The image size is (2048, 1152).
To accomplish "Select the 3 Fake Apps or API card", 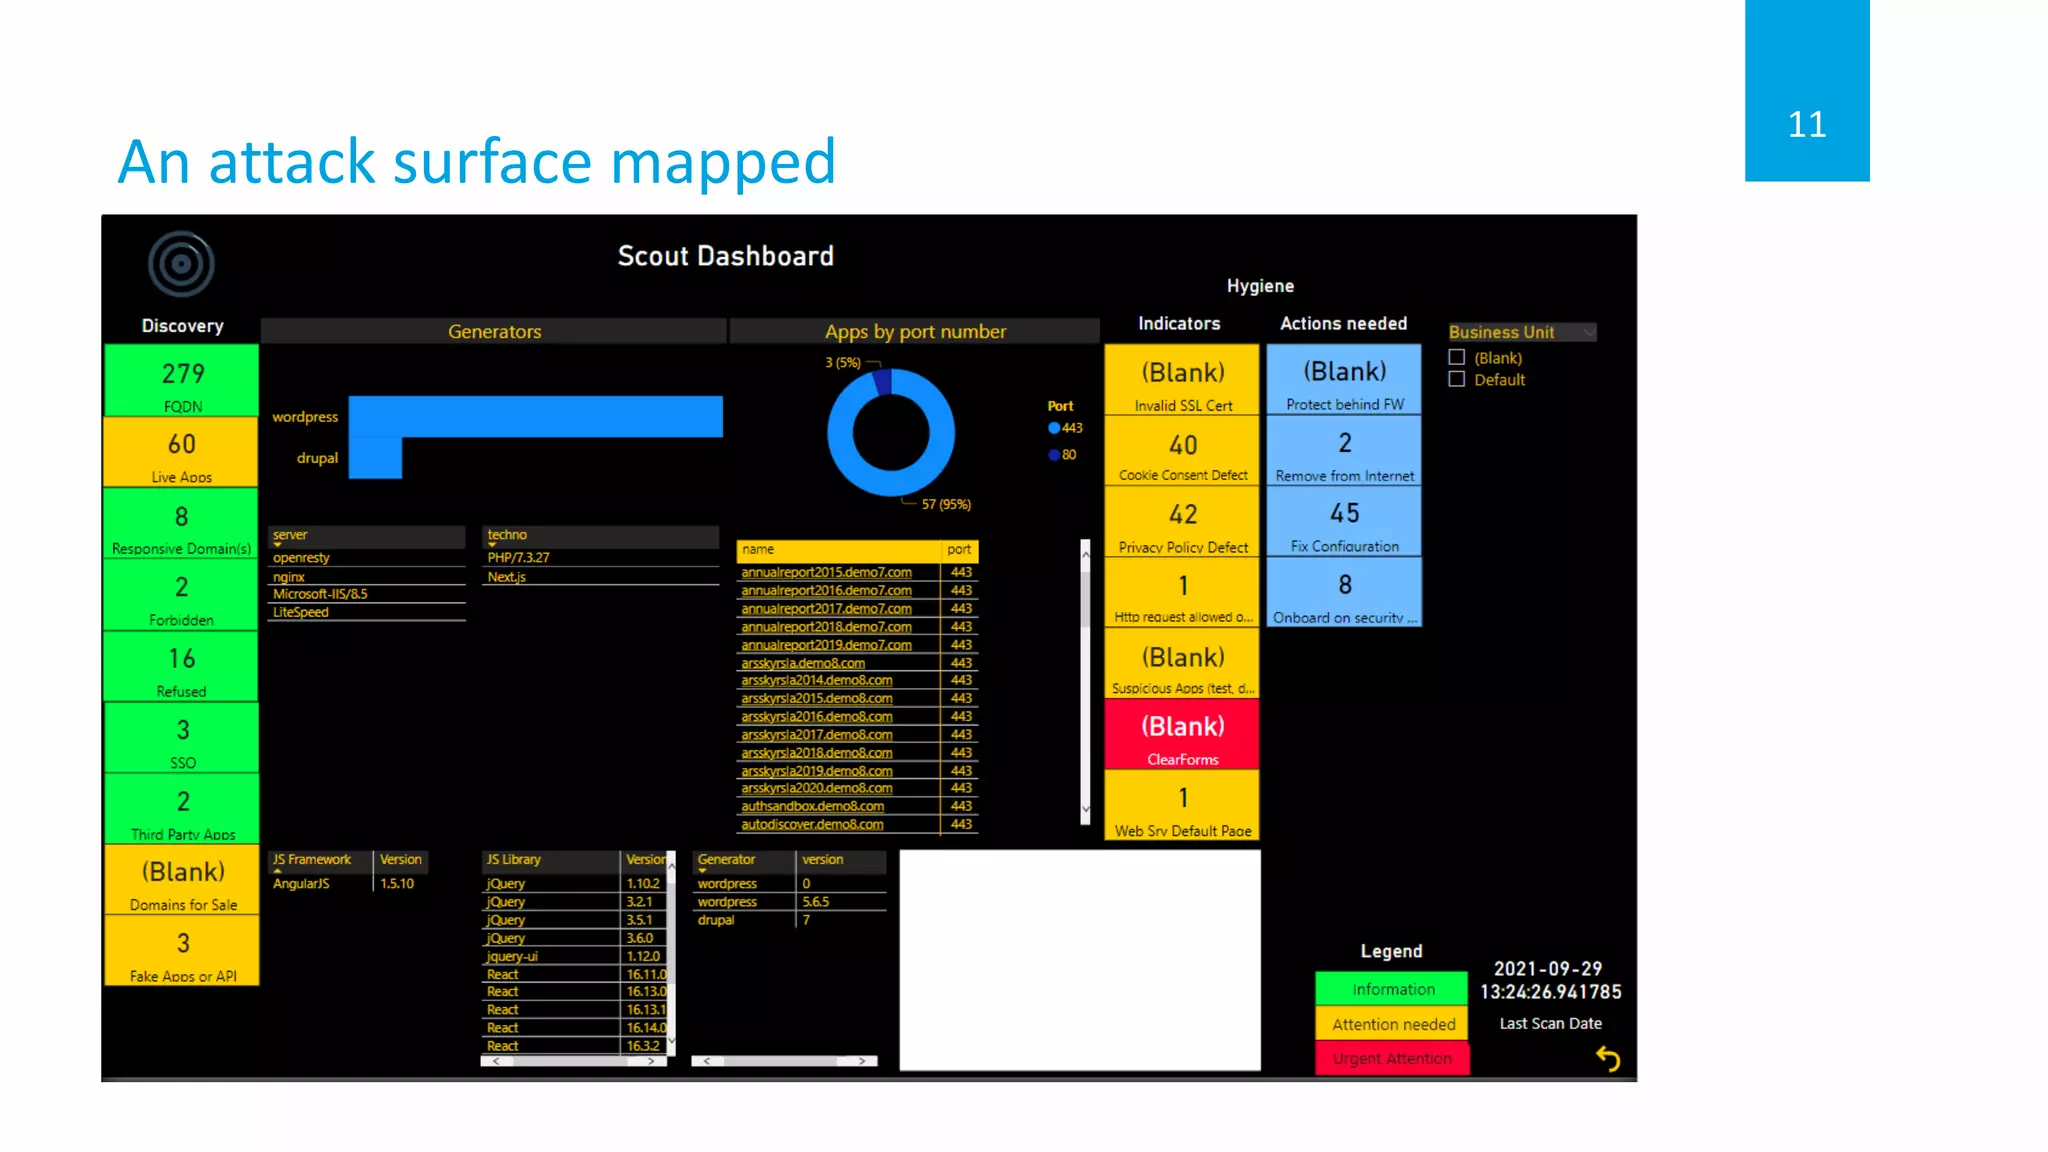I will (182, 951).
